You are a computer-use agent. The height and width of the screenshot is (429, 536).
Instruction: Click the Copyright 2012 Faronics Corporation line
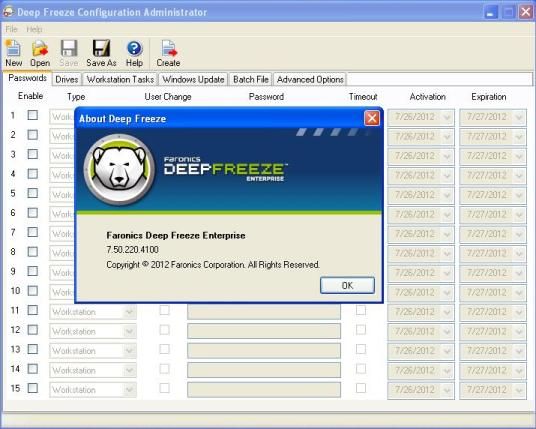213,265
